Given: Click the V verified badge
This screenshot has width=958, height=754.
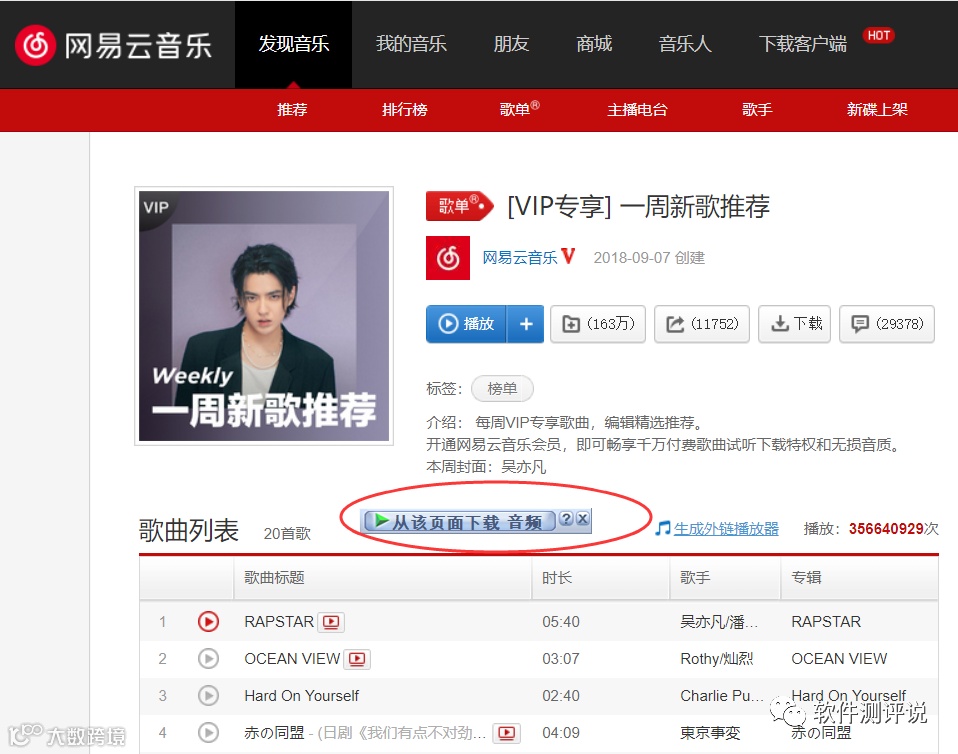Looking at the screenshot, I should pos(568,257).
